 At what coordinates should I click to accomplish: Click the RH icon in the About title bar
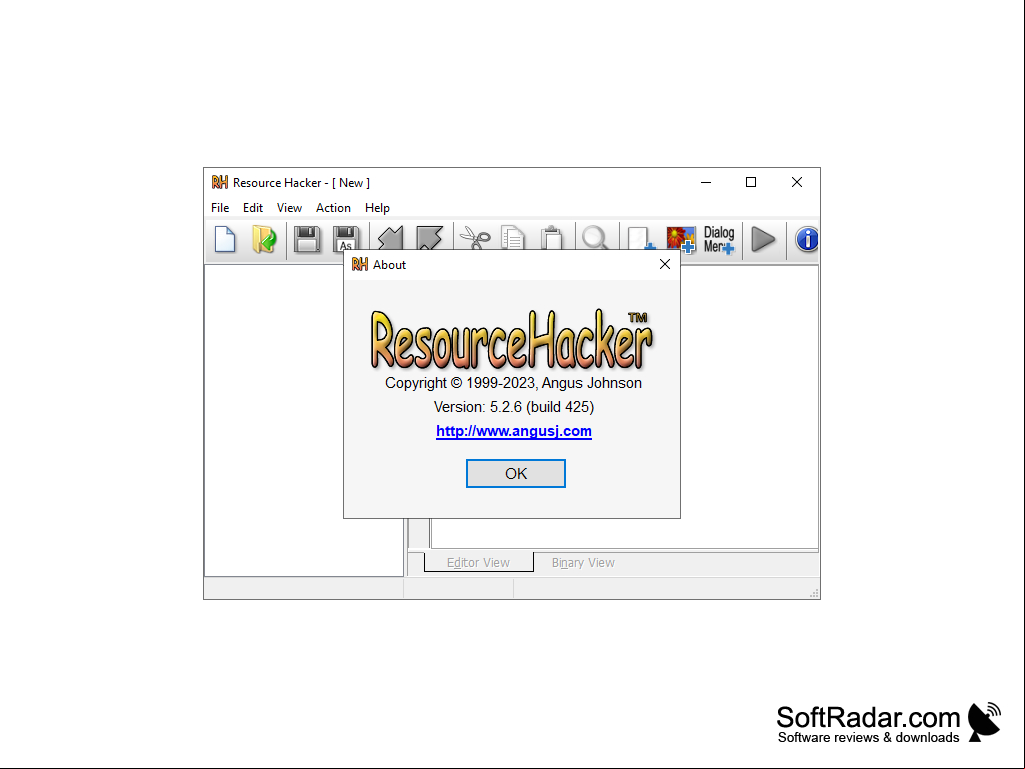pos(360,264)
